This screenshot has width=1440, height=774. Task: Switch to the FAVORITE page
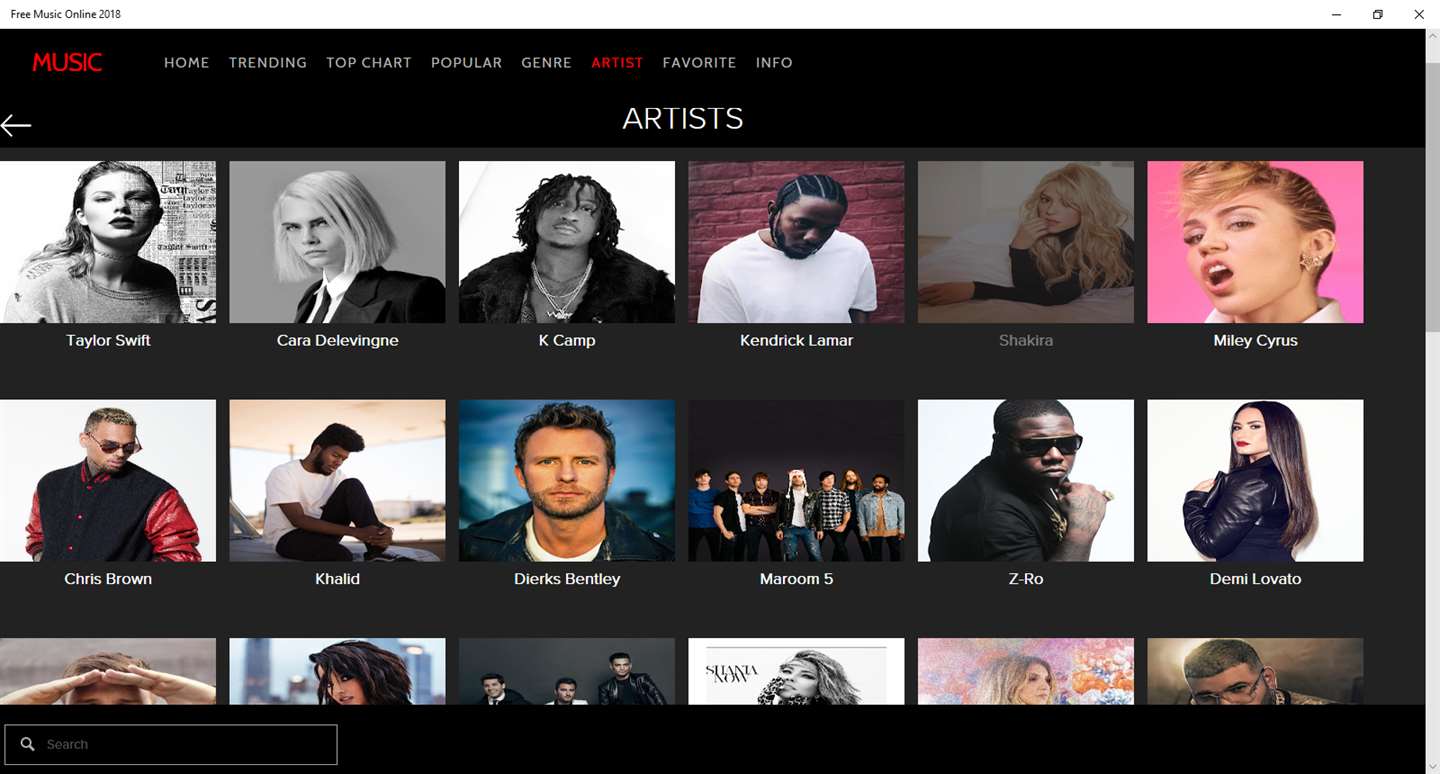click(x=699, y=62)
